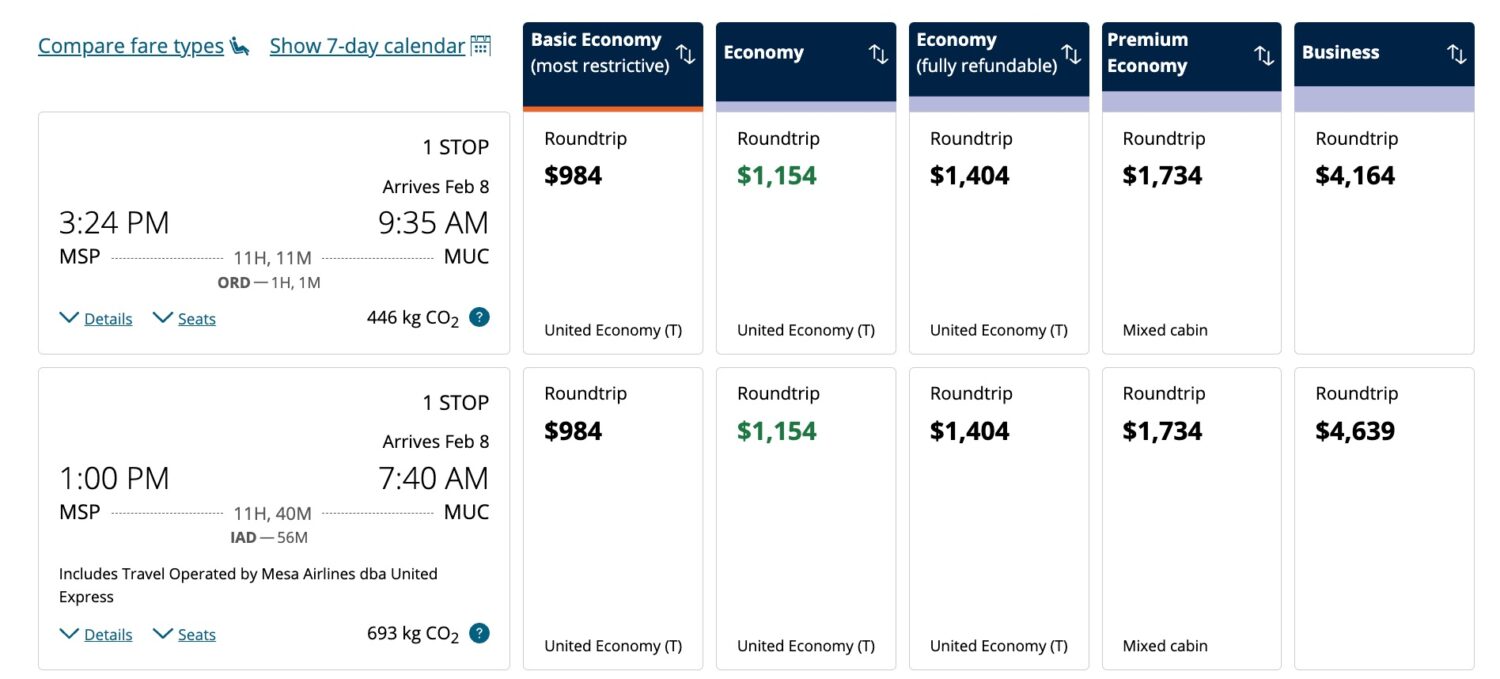Click the sort arrows on Basic Economy column

coord(685,54)
